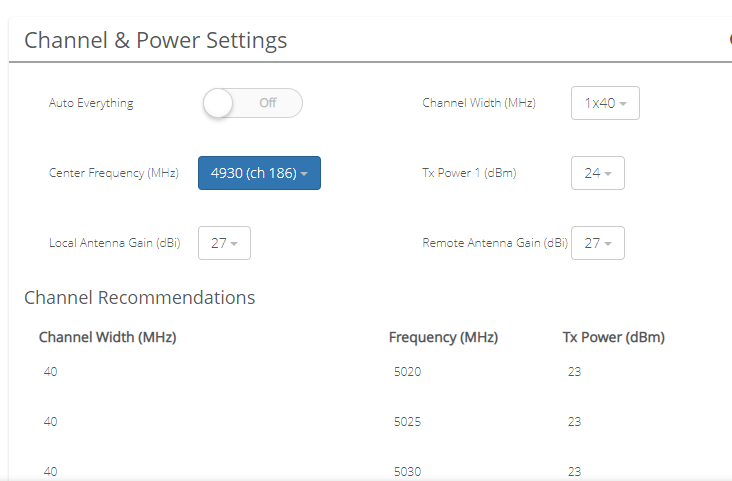Open the Remote Antenna Gain dropdown
This screenshot has width=732, height=481.
597,243
